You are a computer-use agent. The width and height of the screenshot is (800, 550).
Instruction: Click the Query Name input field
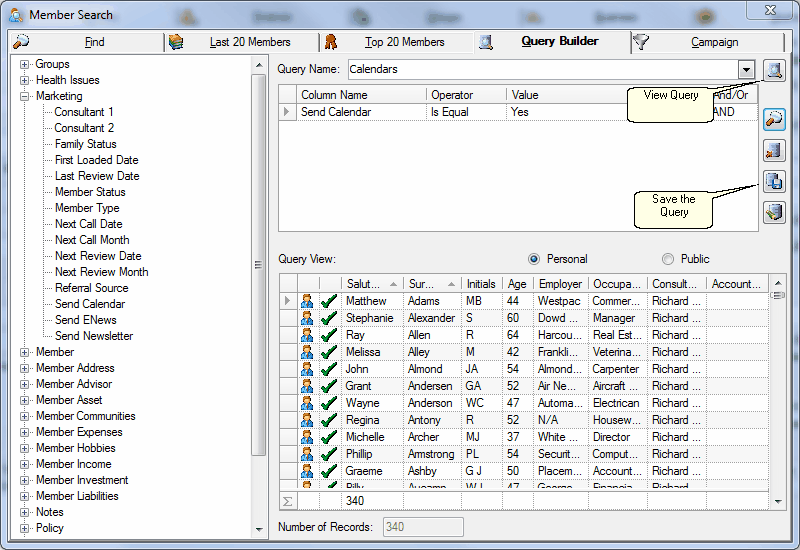click(543, 69)
